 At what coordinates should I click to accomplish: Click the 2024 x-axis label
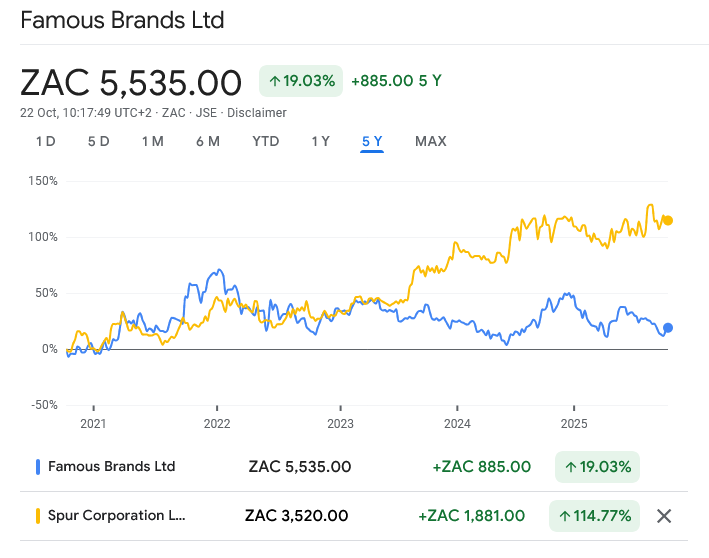(457, 424)
